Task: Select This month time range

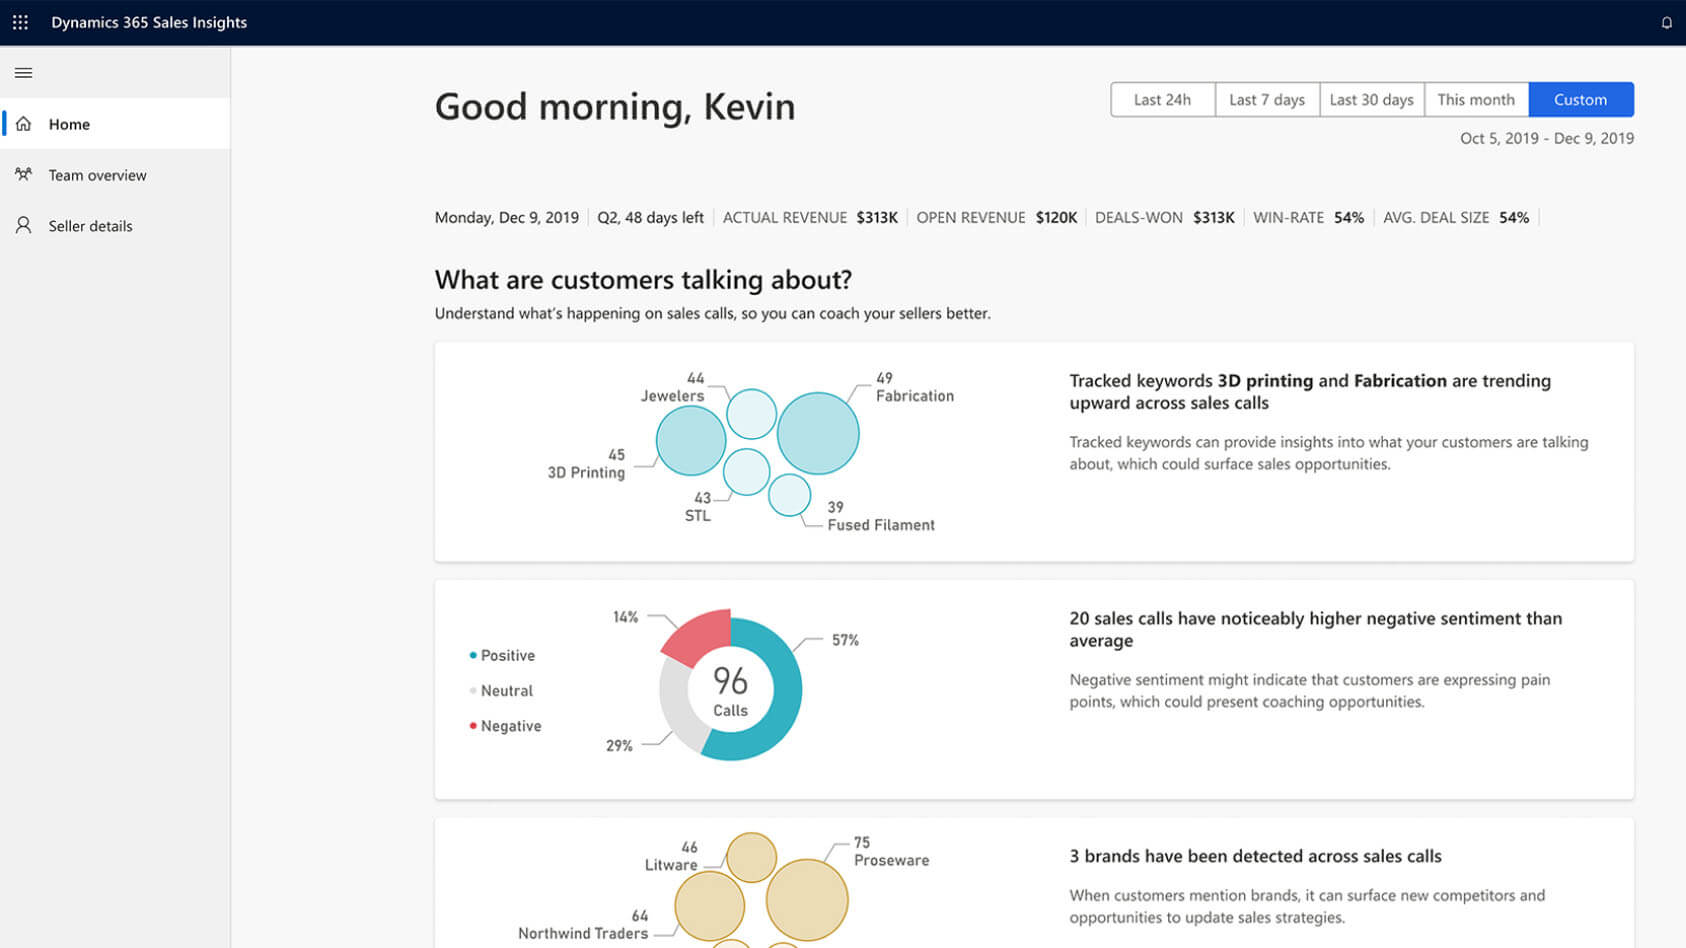Action: (x=1476, y=100)
